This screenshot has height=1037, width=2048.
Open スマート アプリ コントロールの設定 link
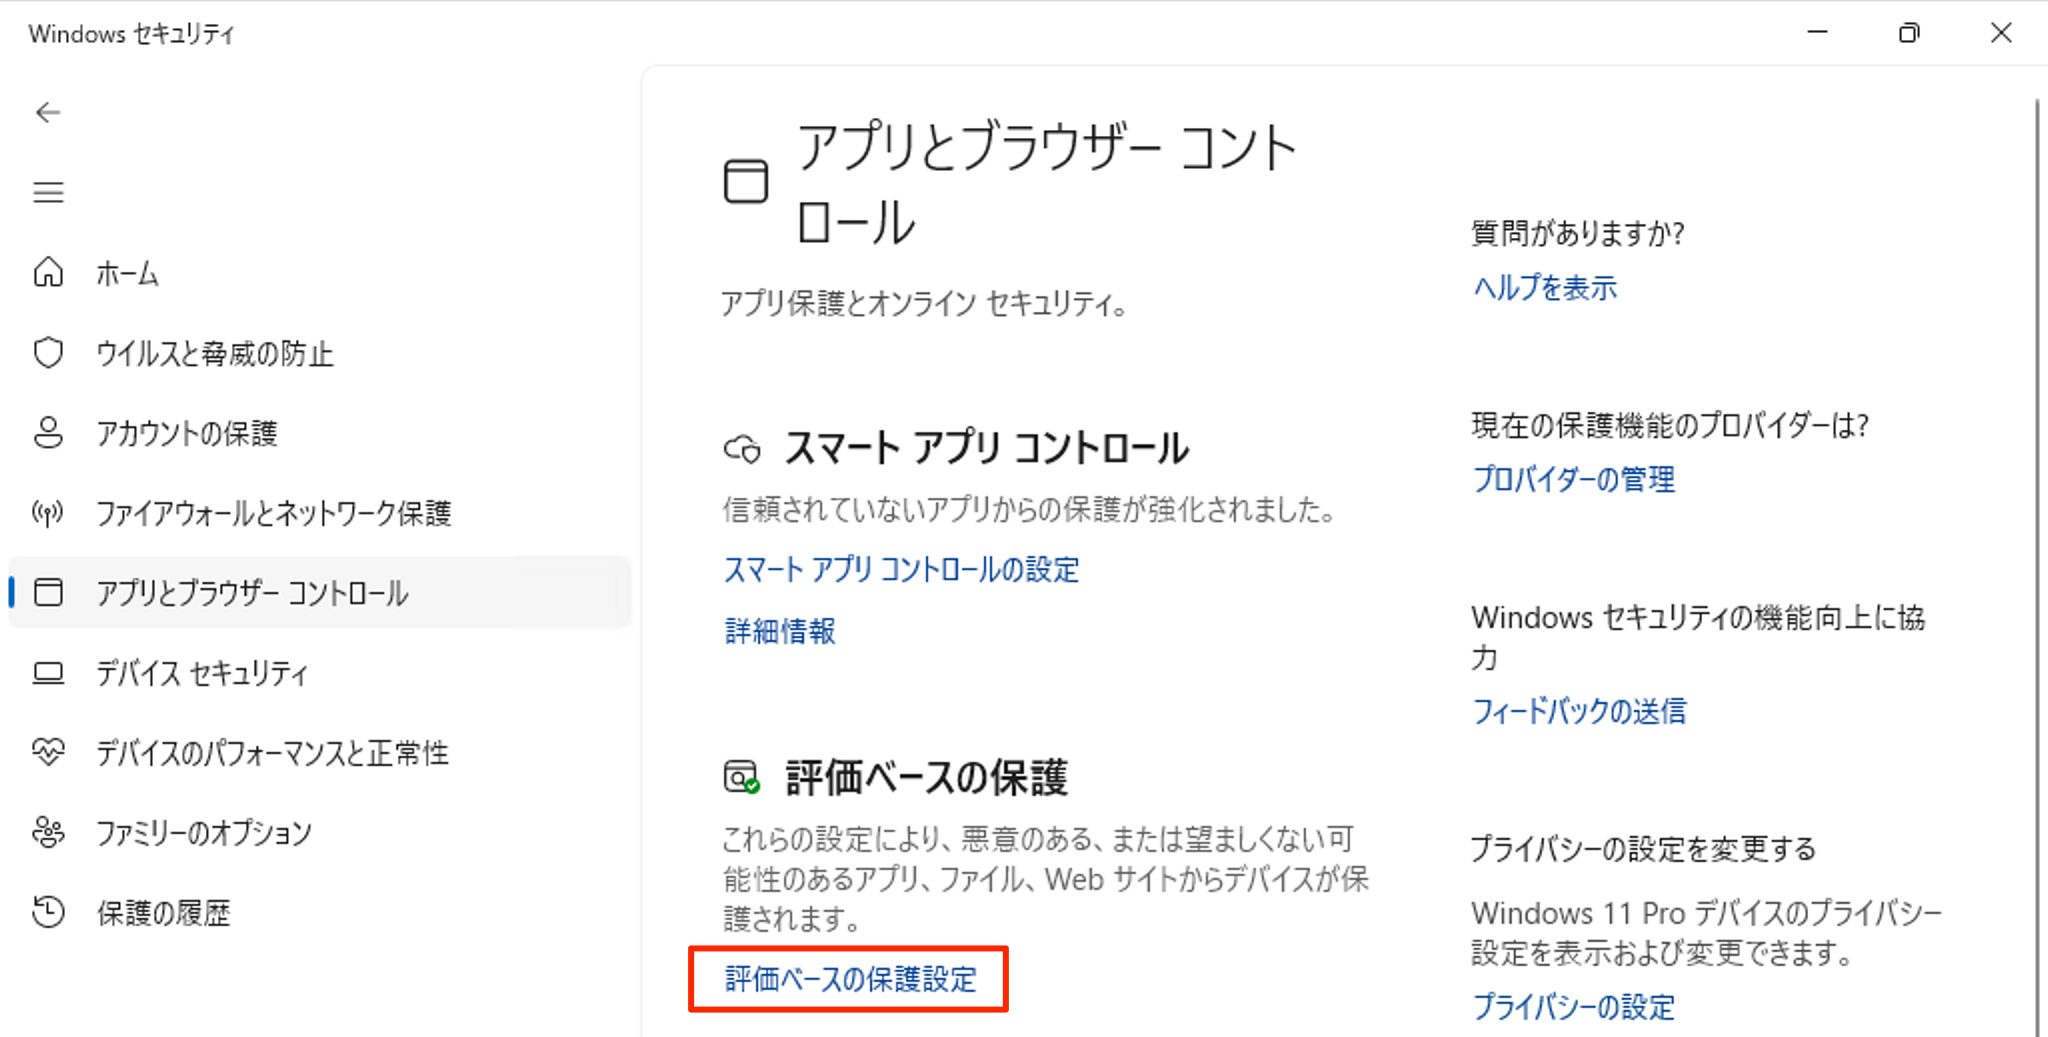[901, 570]
